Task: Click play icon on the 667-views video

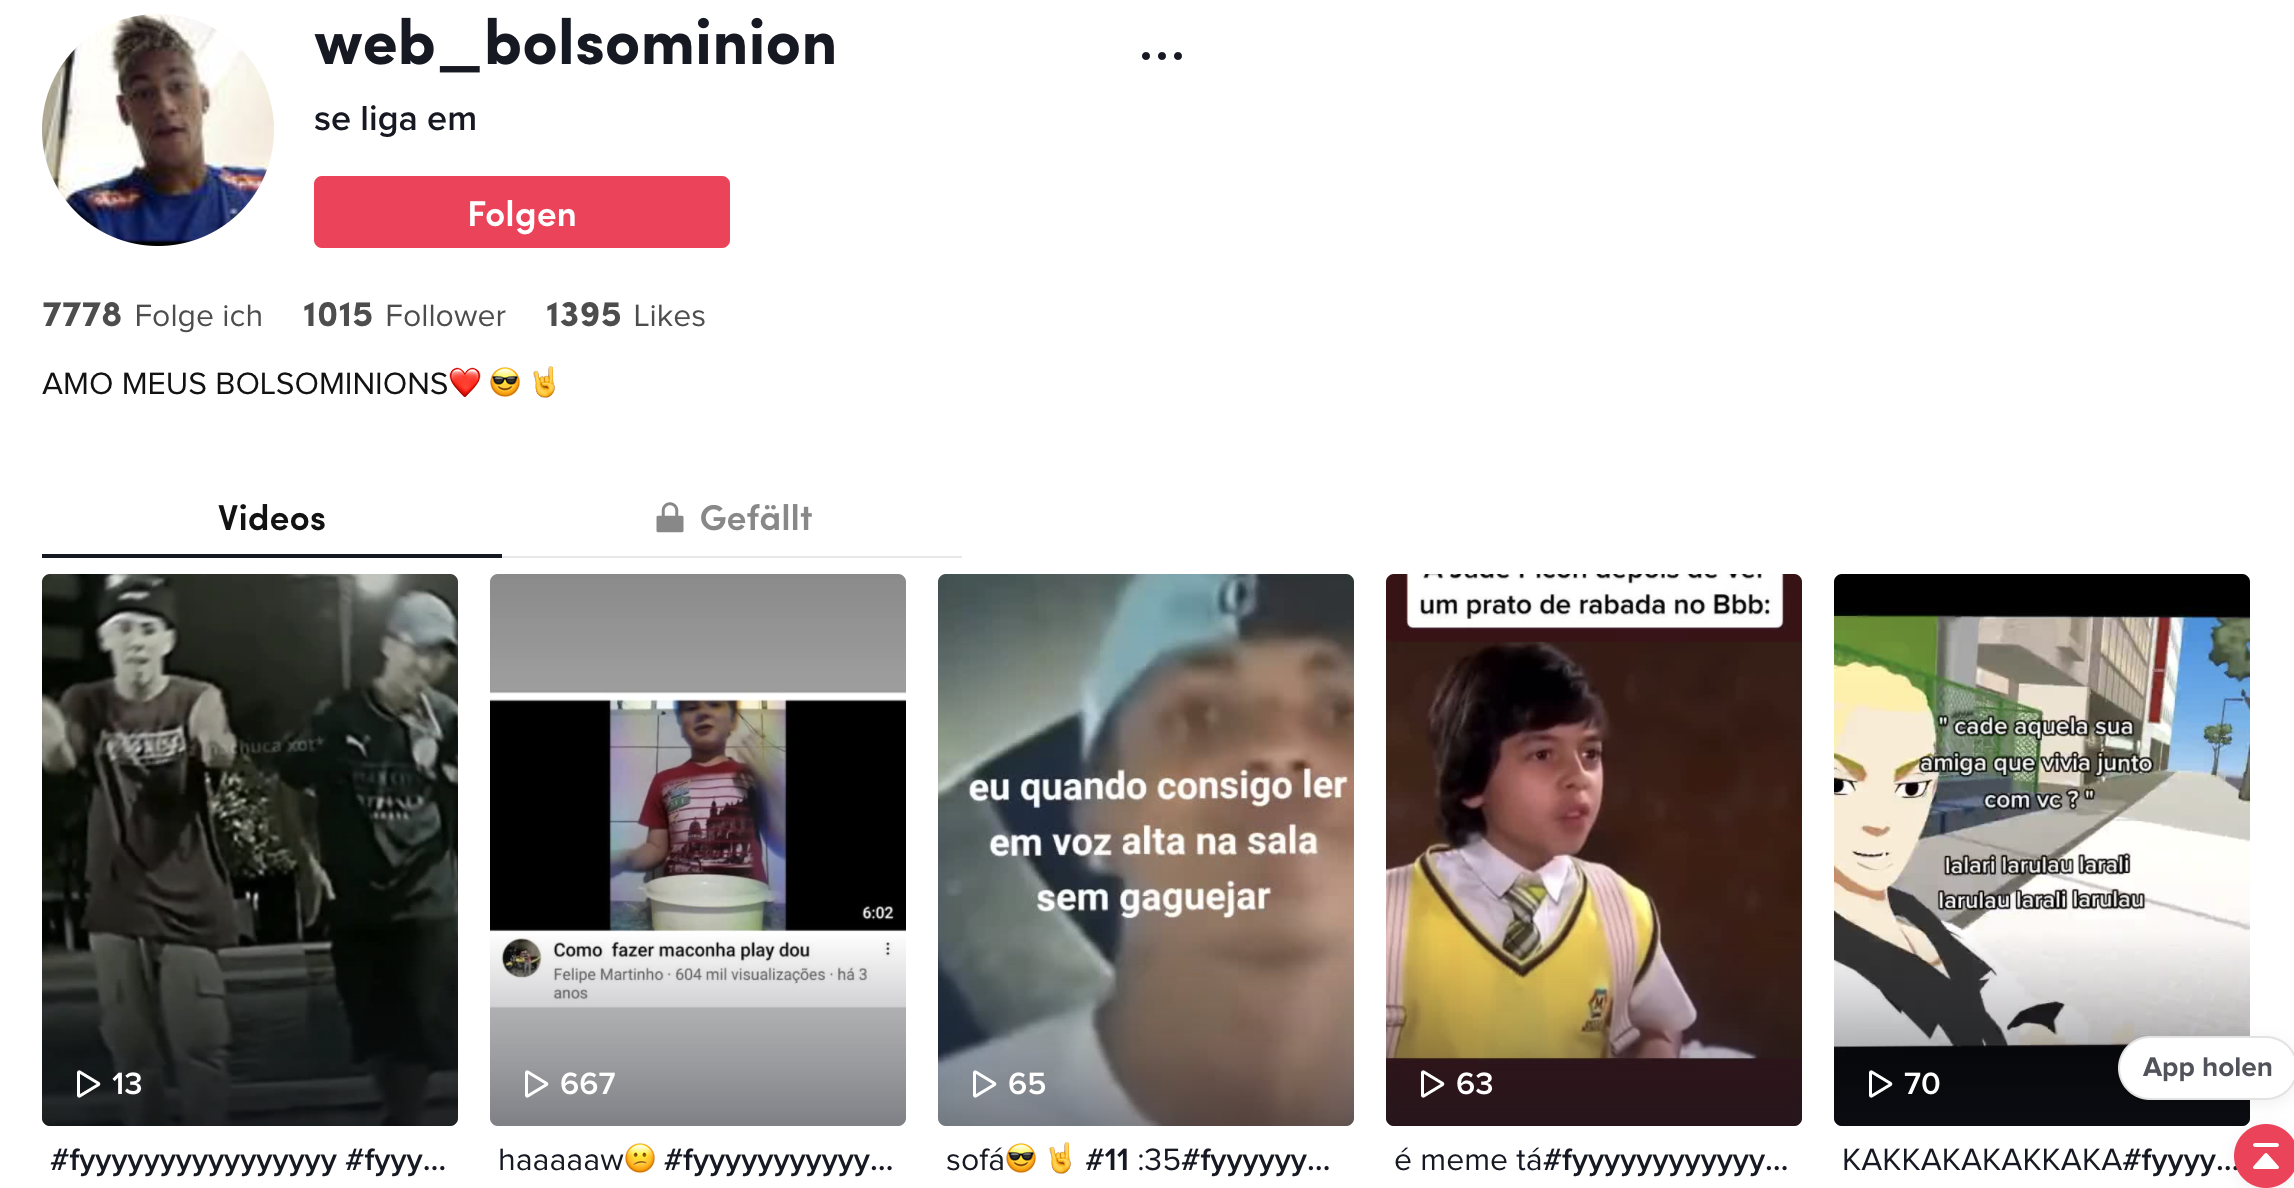Action: pos(536,1083)
